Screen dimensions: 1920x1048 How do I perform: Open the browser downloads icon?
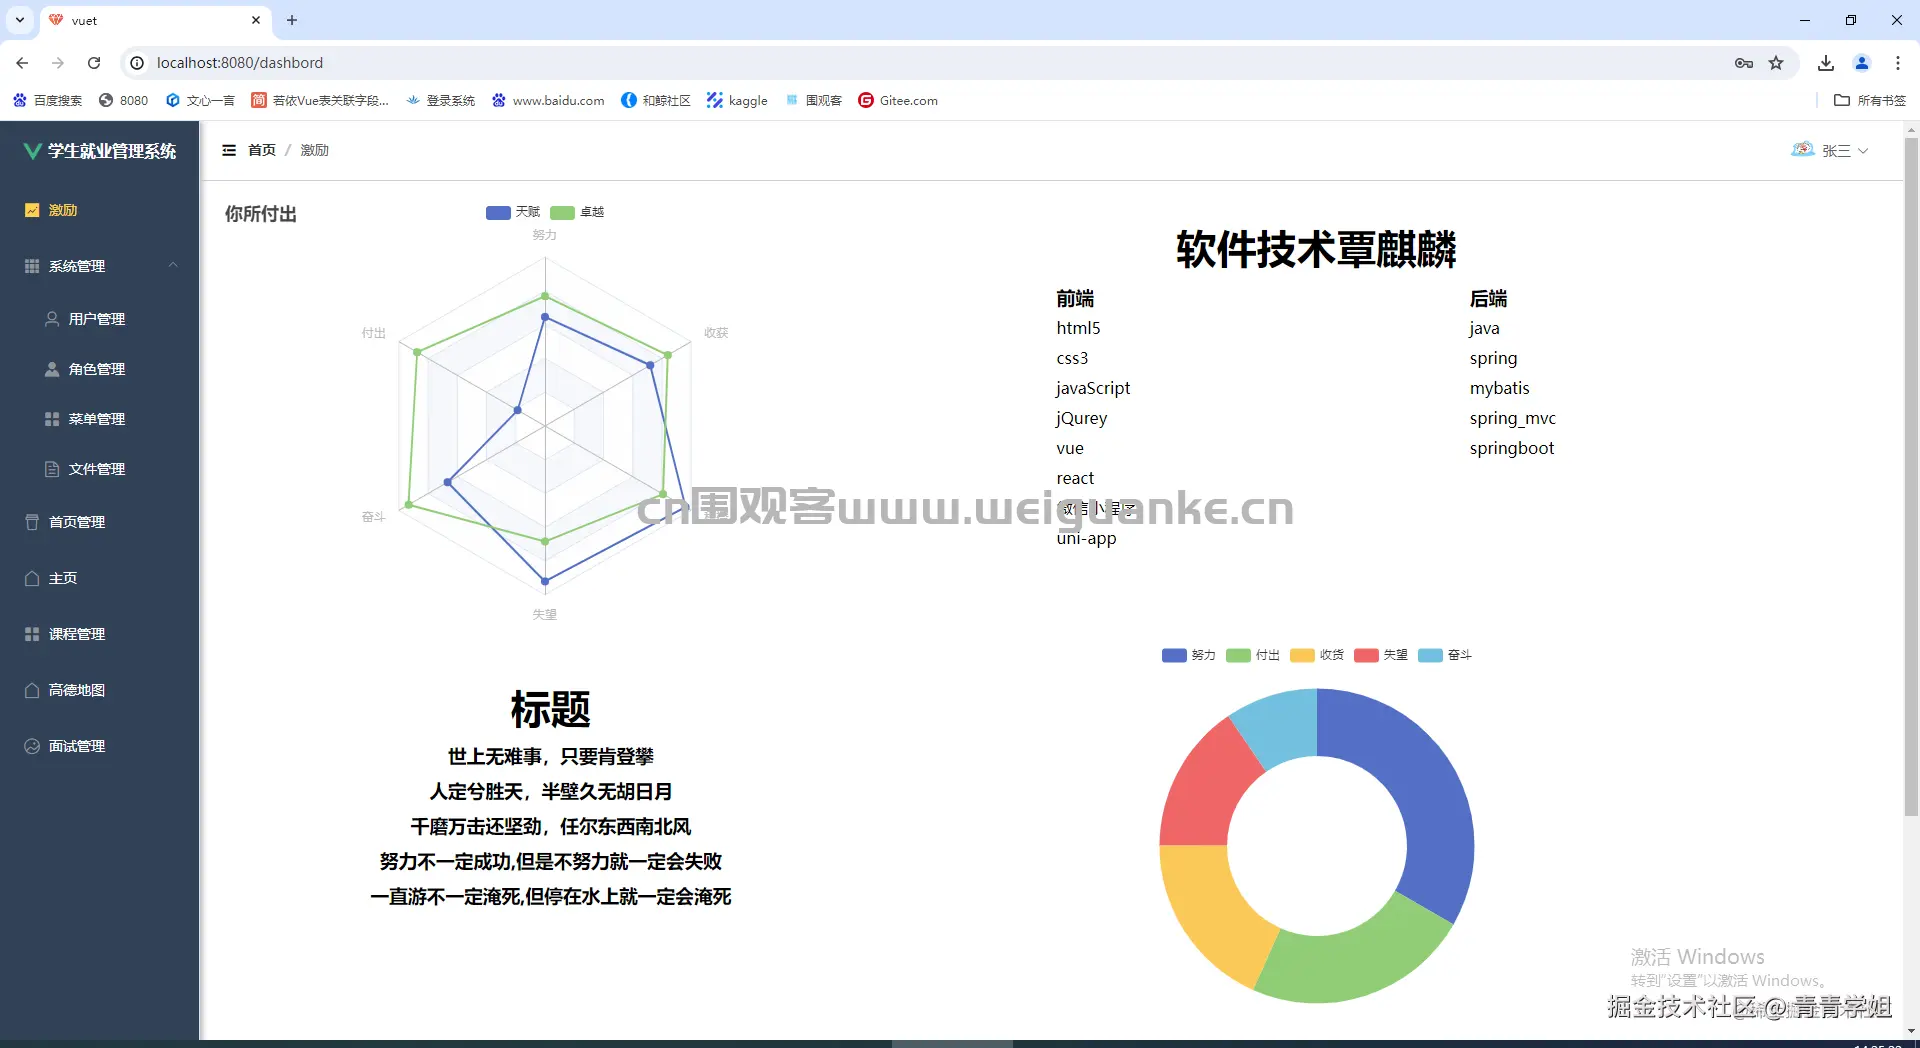click(1826, 63)
